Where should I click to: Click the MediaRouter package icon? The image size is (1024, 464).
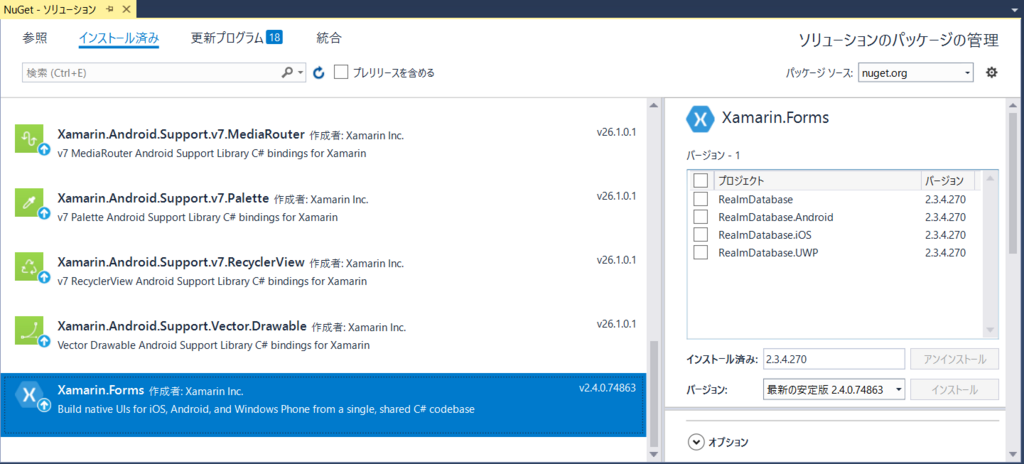tap(29, 139)
